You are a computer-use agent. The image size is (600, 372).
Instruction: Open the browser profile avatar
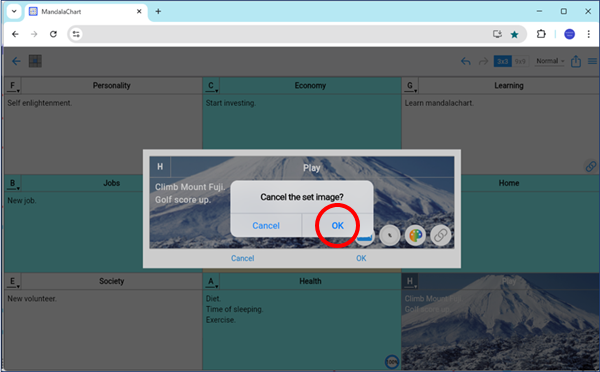click(569, 34)
